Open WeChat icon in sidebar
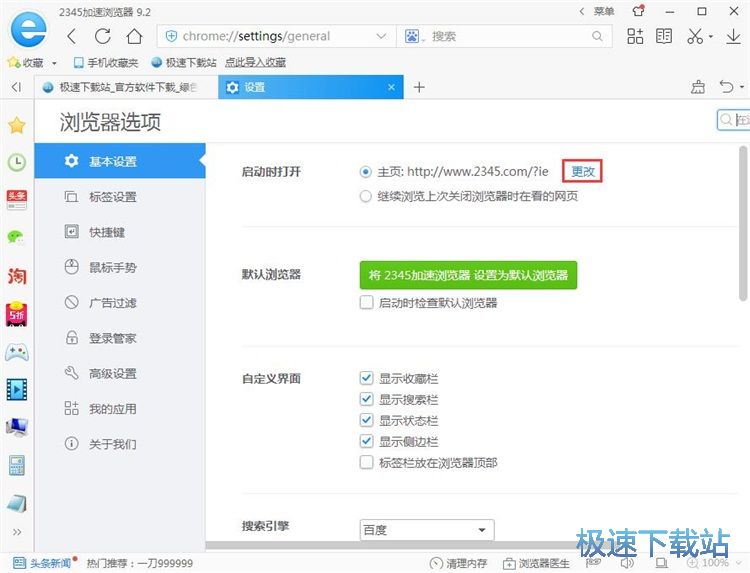 pos(17,237)
